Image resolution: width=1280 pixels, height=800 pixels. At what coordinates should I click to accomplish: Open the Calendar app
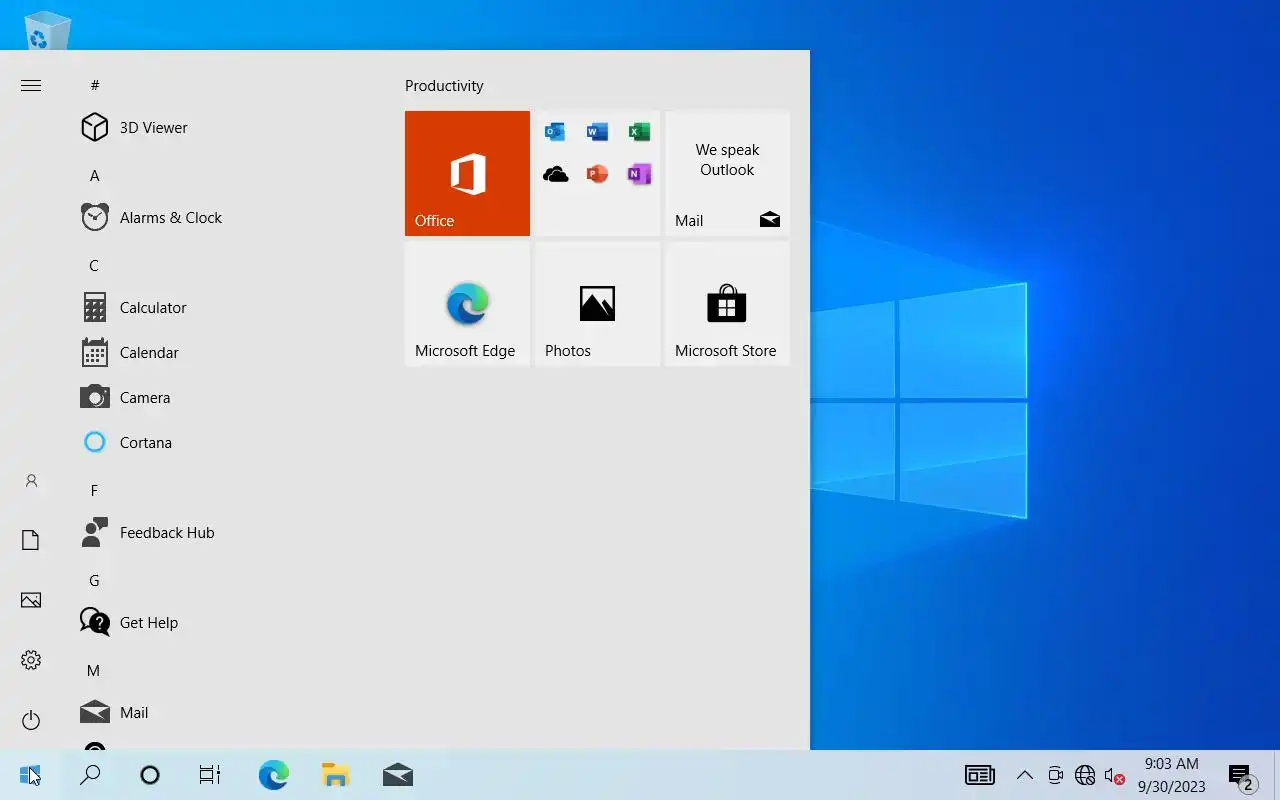click(225, 352)
